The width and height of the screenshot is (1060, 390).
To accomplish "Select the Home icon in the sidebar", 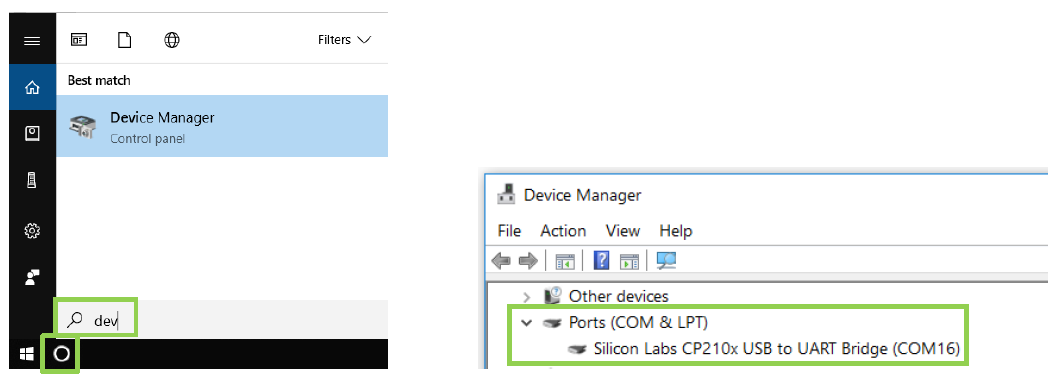I will click(32, 87).
